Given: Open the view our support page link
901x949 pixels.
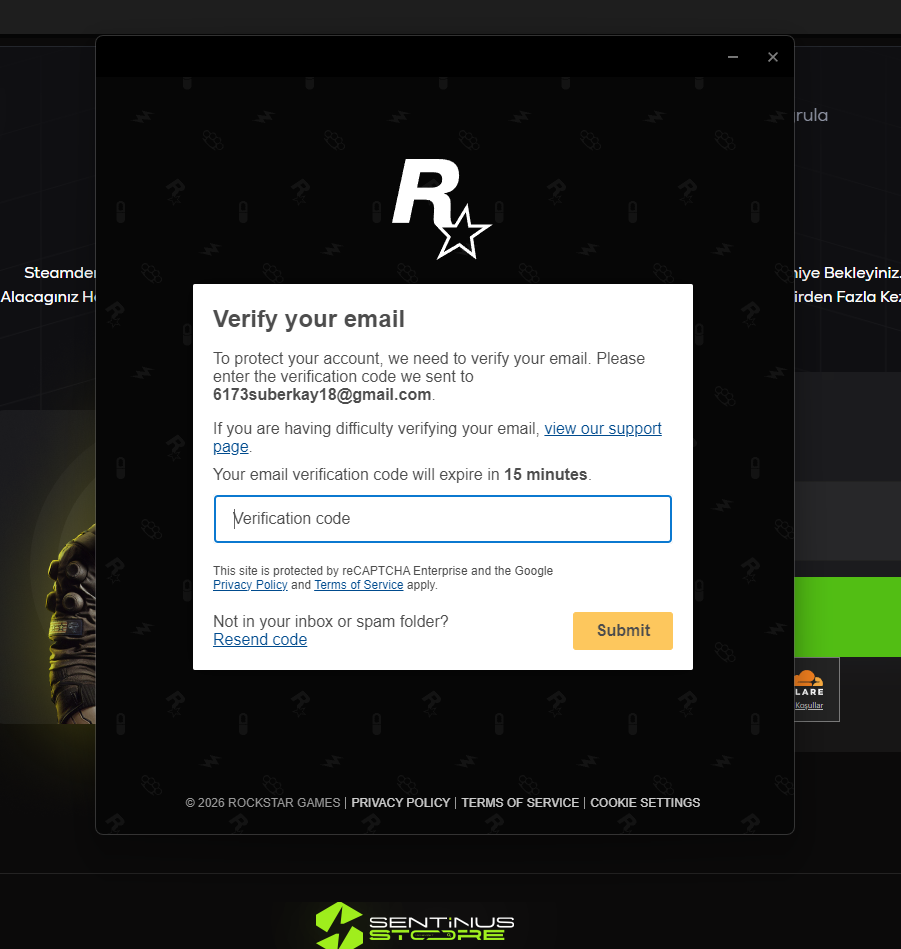Looking at the screenshot, I should [603, 429].
